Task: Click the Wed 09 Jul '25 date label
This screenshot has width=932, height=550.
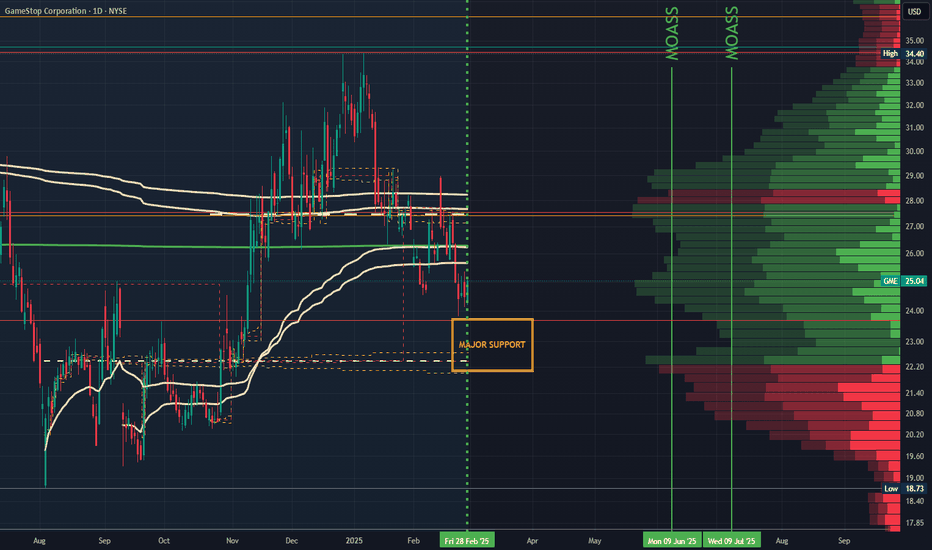Action: [x=732, y=540]
